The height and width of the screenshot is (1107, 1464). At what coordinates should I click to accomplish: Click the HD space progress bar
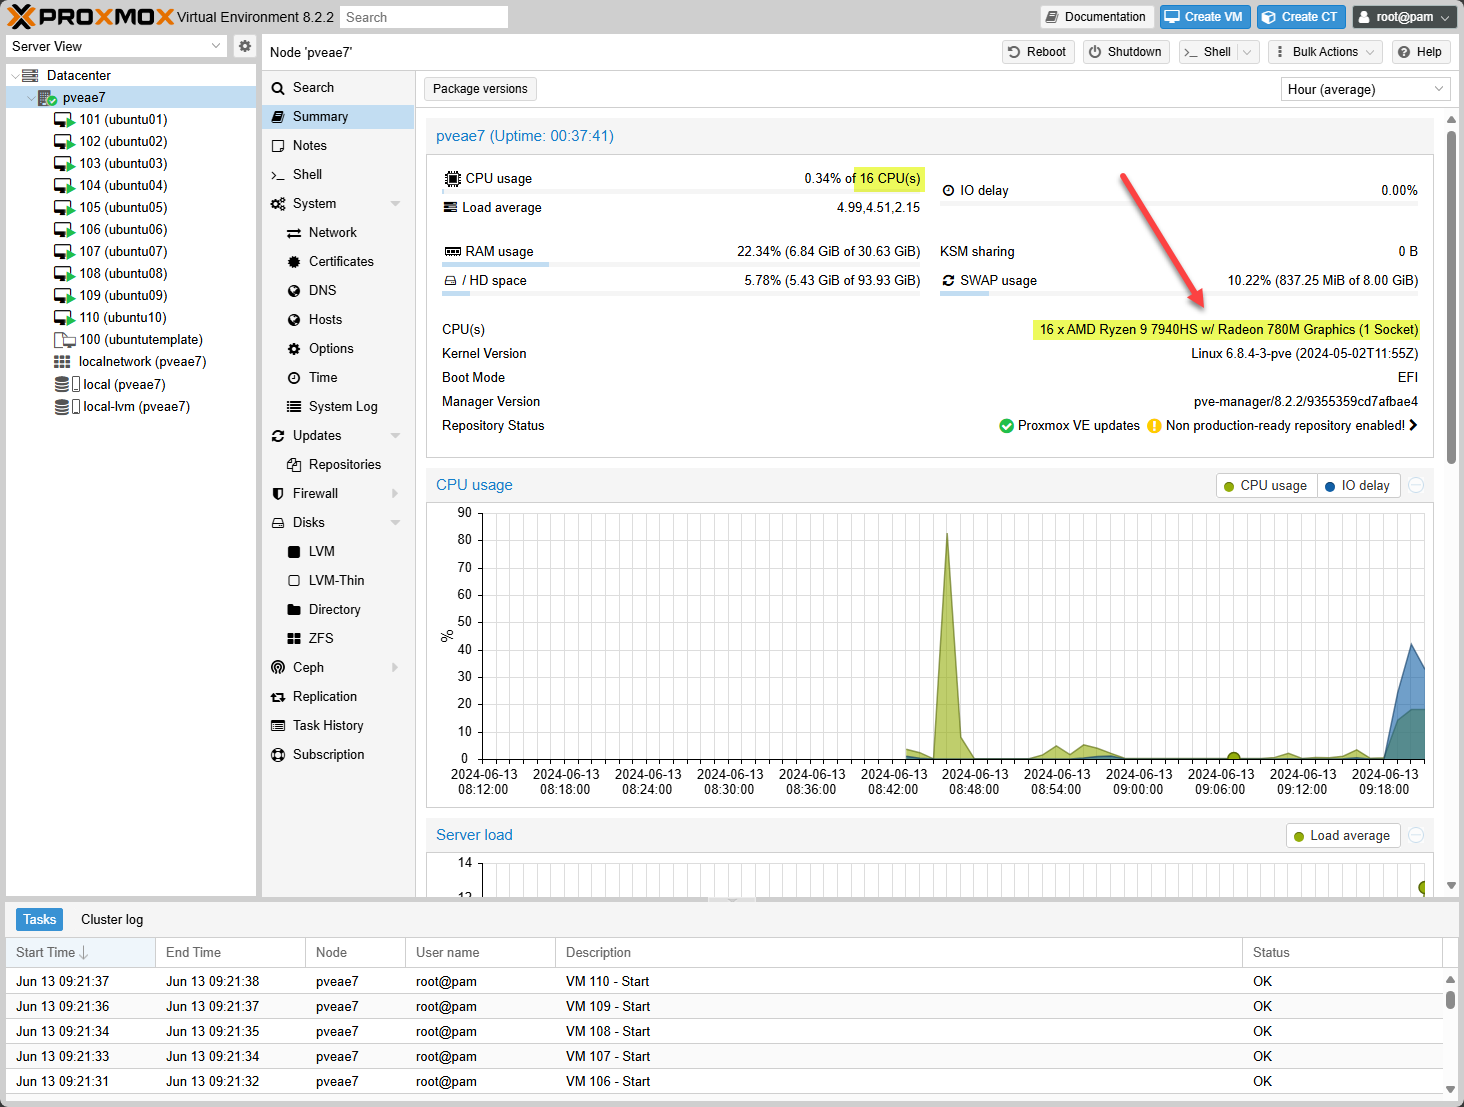(681, 294)
